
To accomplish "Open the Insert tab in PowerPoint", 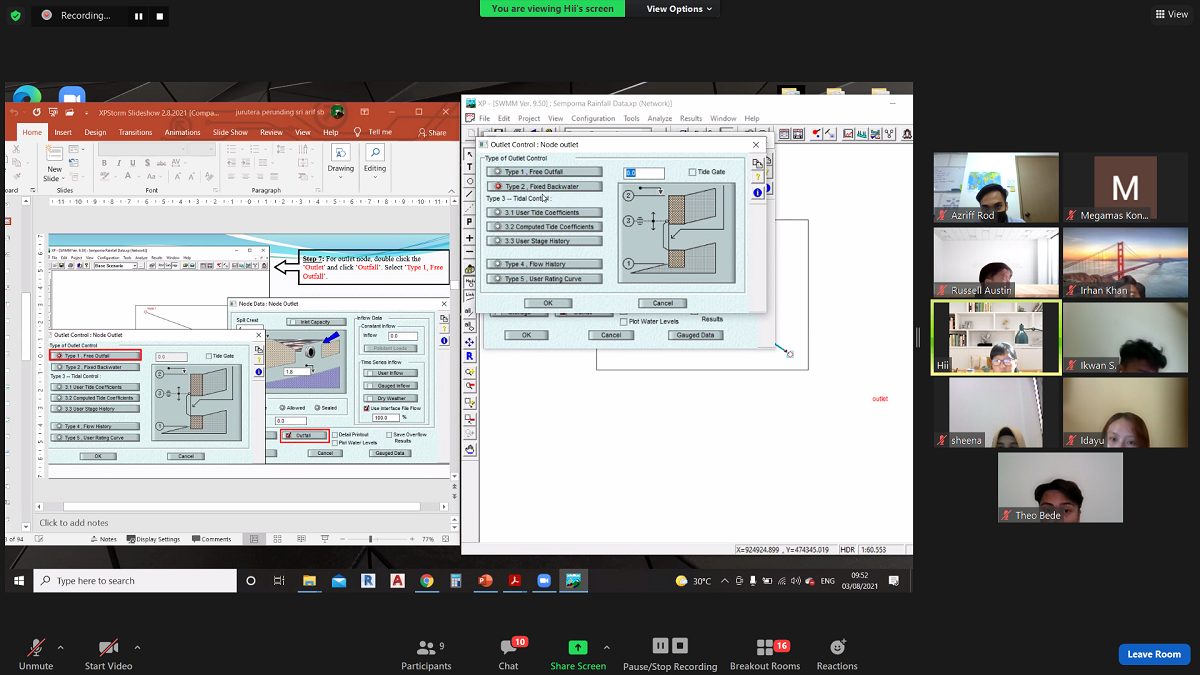I will [x=63, y=132].
